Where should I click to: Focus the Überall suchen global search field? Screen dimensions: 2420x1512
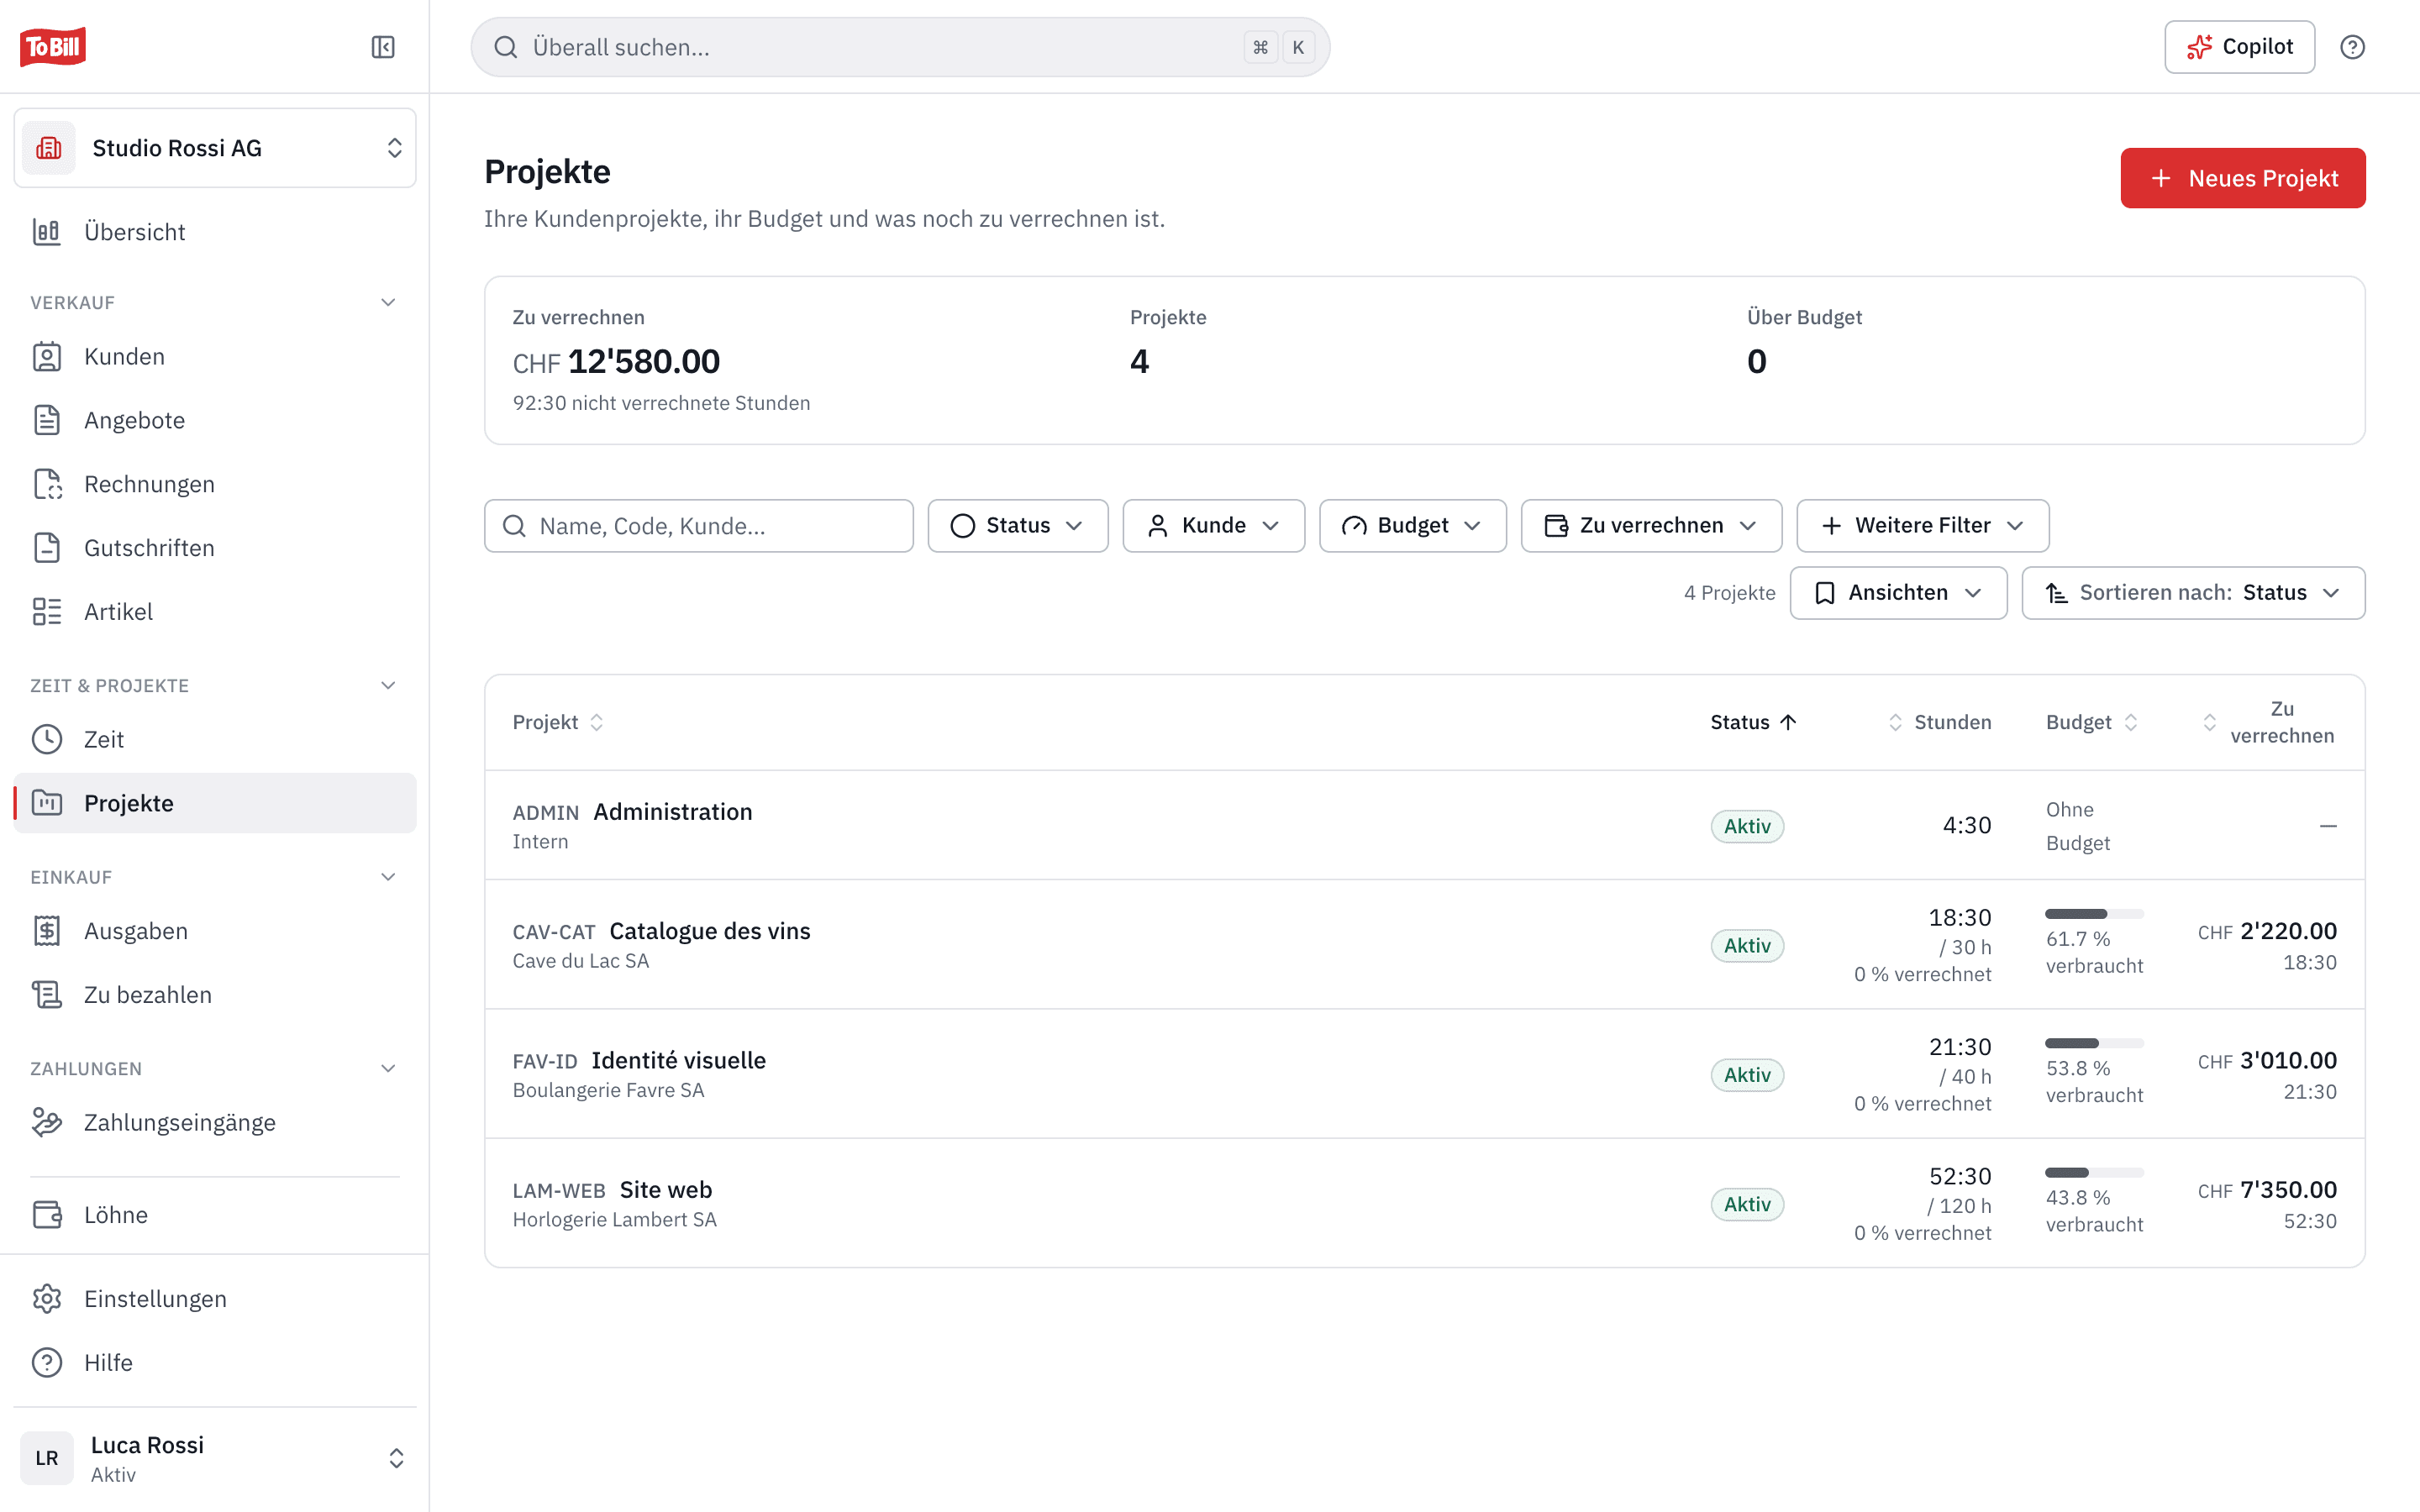900,47
